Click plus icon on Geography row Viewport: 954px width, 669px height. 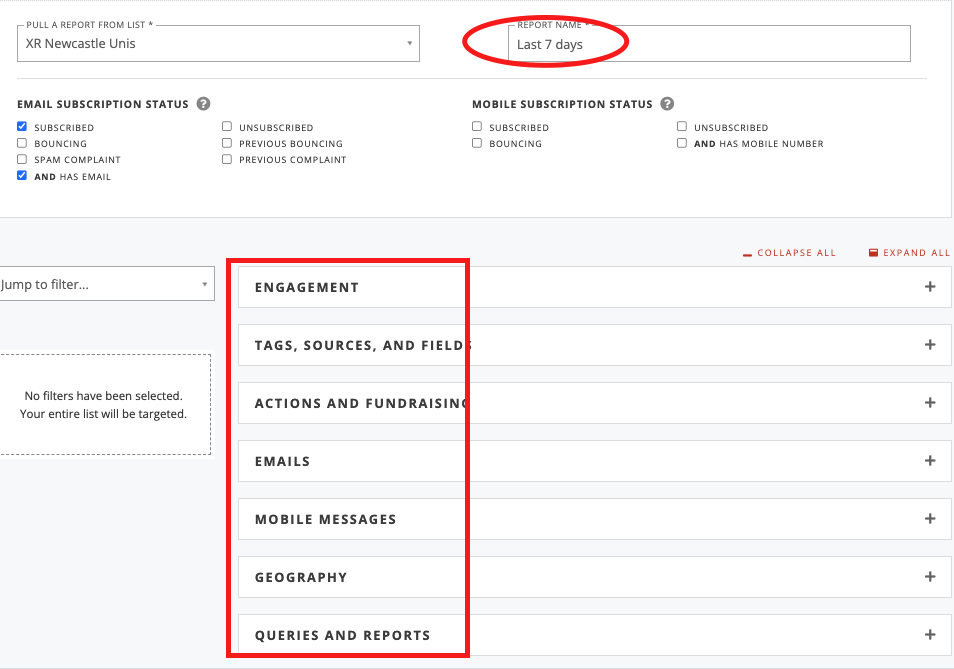coord(930,577)
